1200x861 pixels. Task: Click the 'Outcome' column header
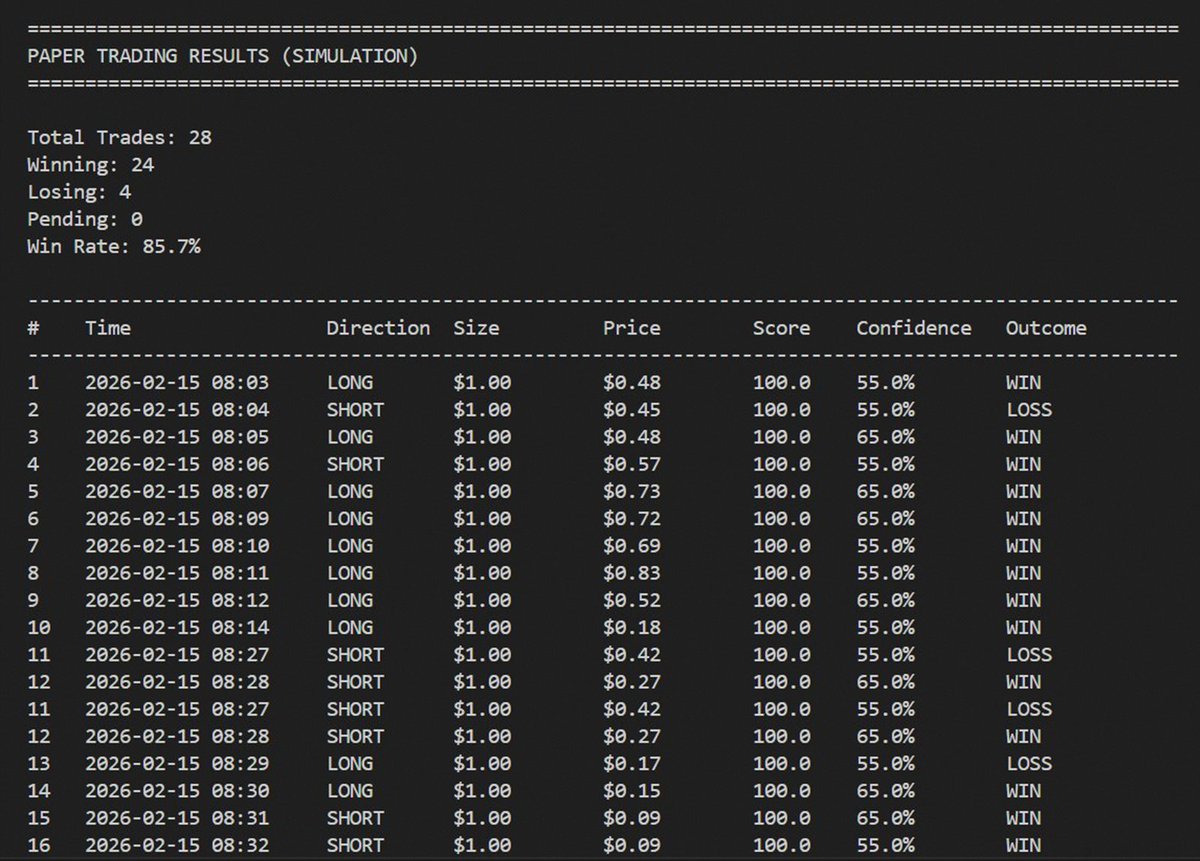[x=1046, y=328]
